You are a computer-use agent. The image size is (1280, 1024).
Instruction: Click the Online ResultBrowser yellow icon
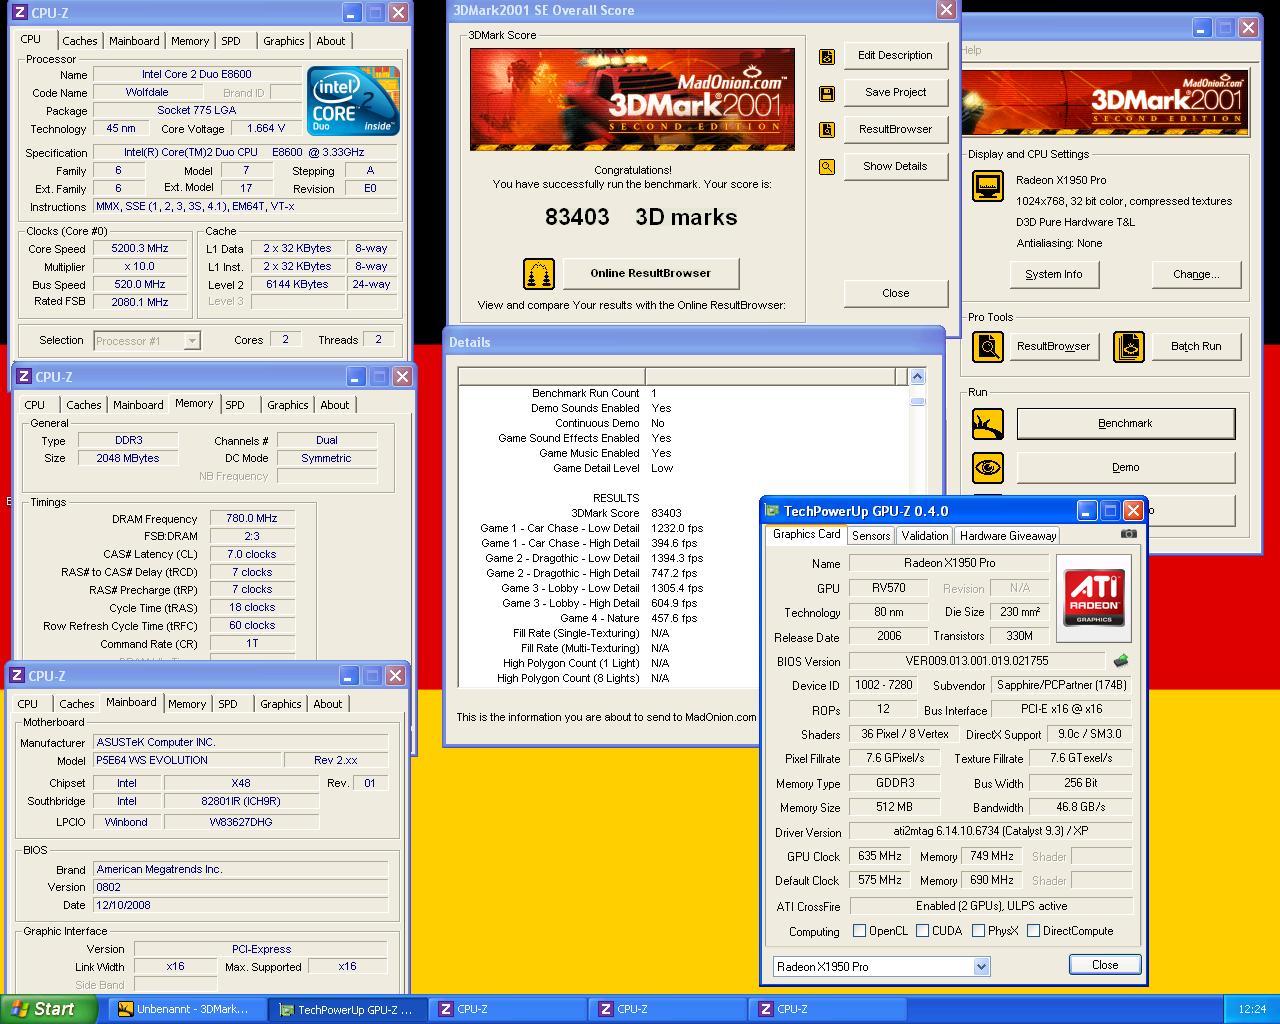click(x=538, y=273)
